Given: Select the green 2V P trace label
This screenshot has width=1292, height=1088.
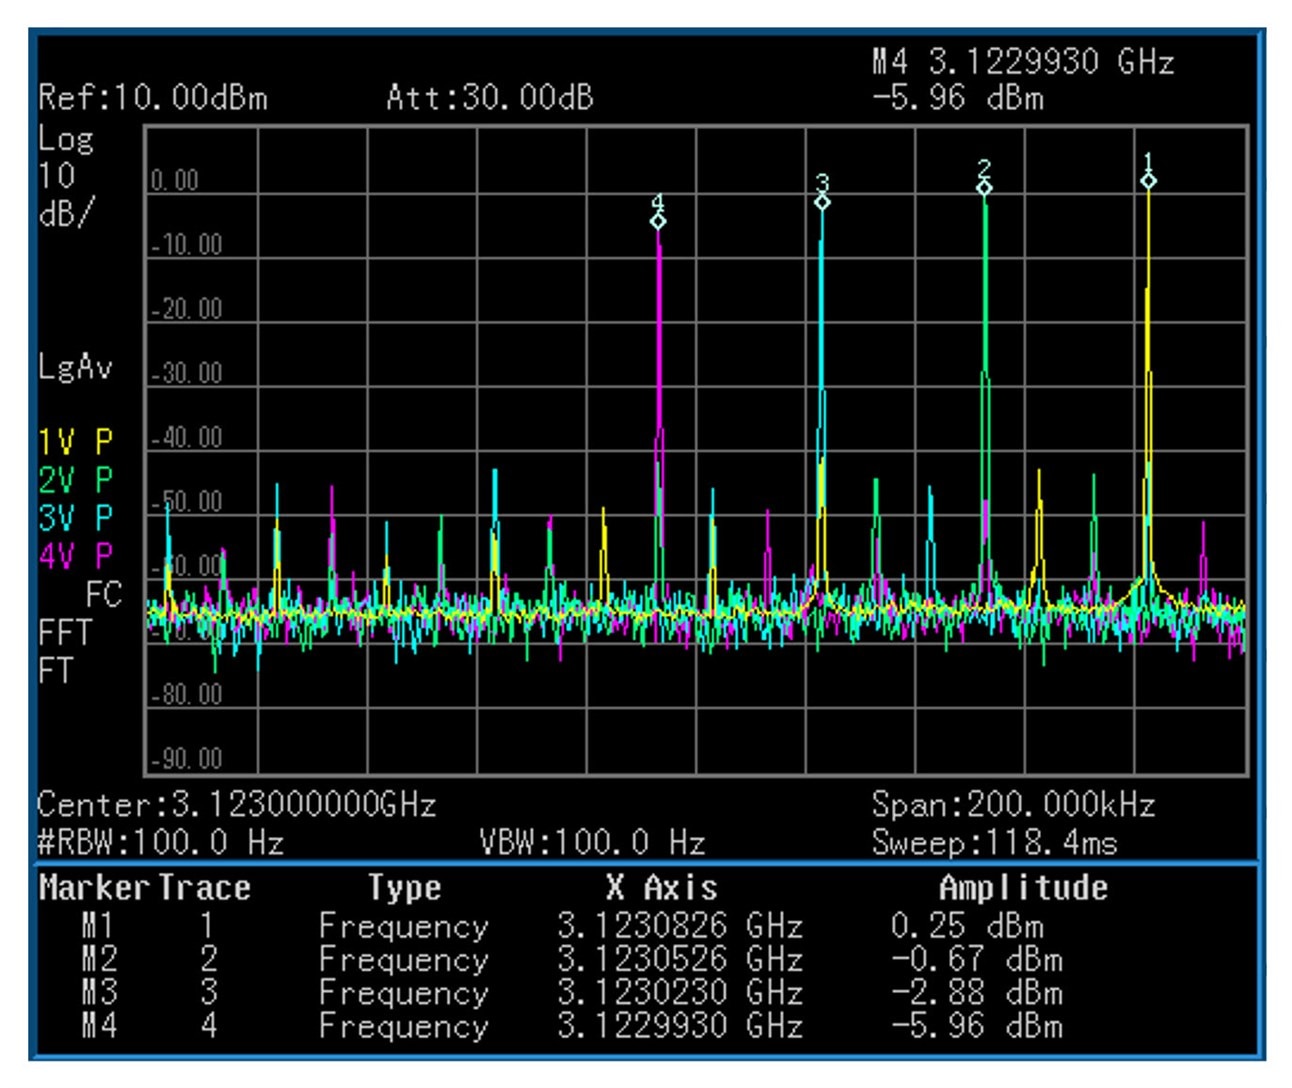Looking at the screenshot, I should pos(76,479).
